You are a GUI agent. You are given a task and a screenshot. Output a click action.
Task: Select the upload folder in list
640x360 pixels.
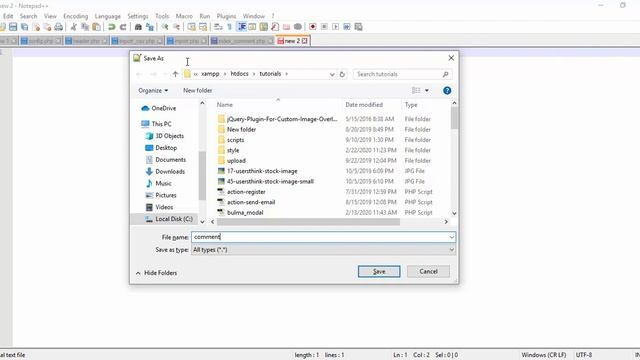tap(236, 161)
